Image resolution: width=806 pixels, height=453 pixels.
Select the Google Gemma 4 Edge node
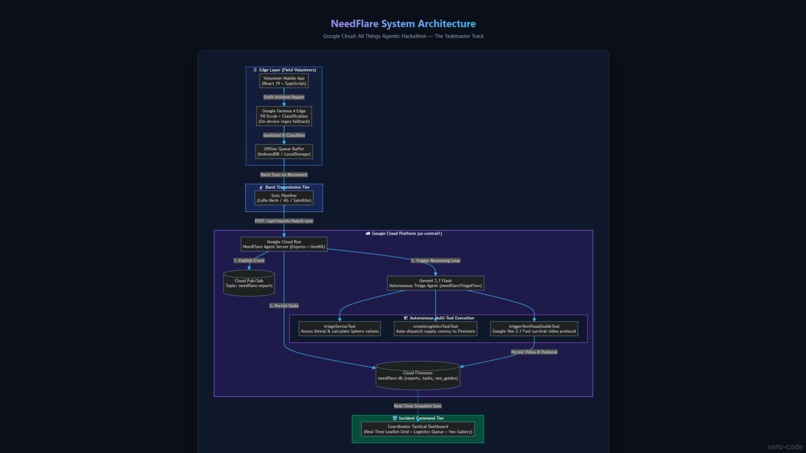pyautogui.click(x=284, y=116)
